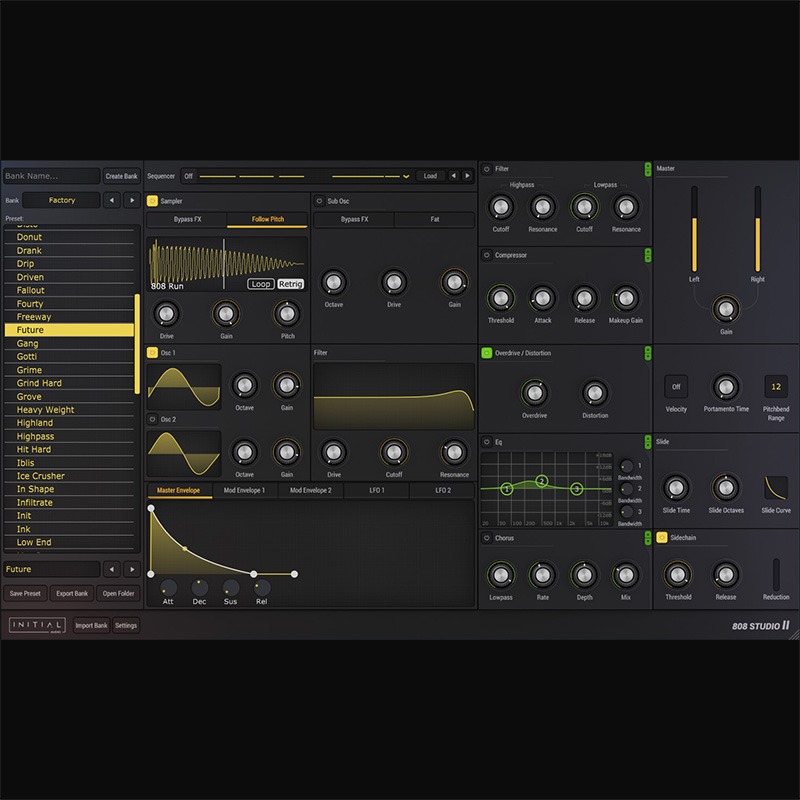800x800 pixels.
Task: Click the Lowpass Resonance knob
Action: click(x=626, y=207)
